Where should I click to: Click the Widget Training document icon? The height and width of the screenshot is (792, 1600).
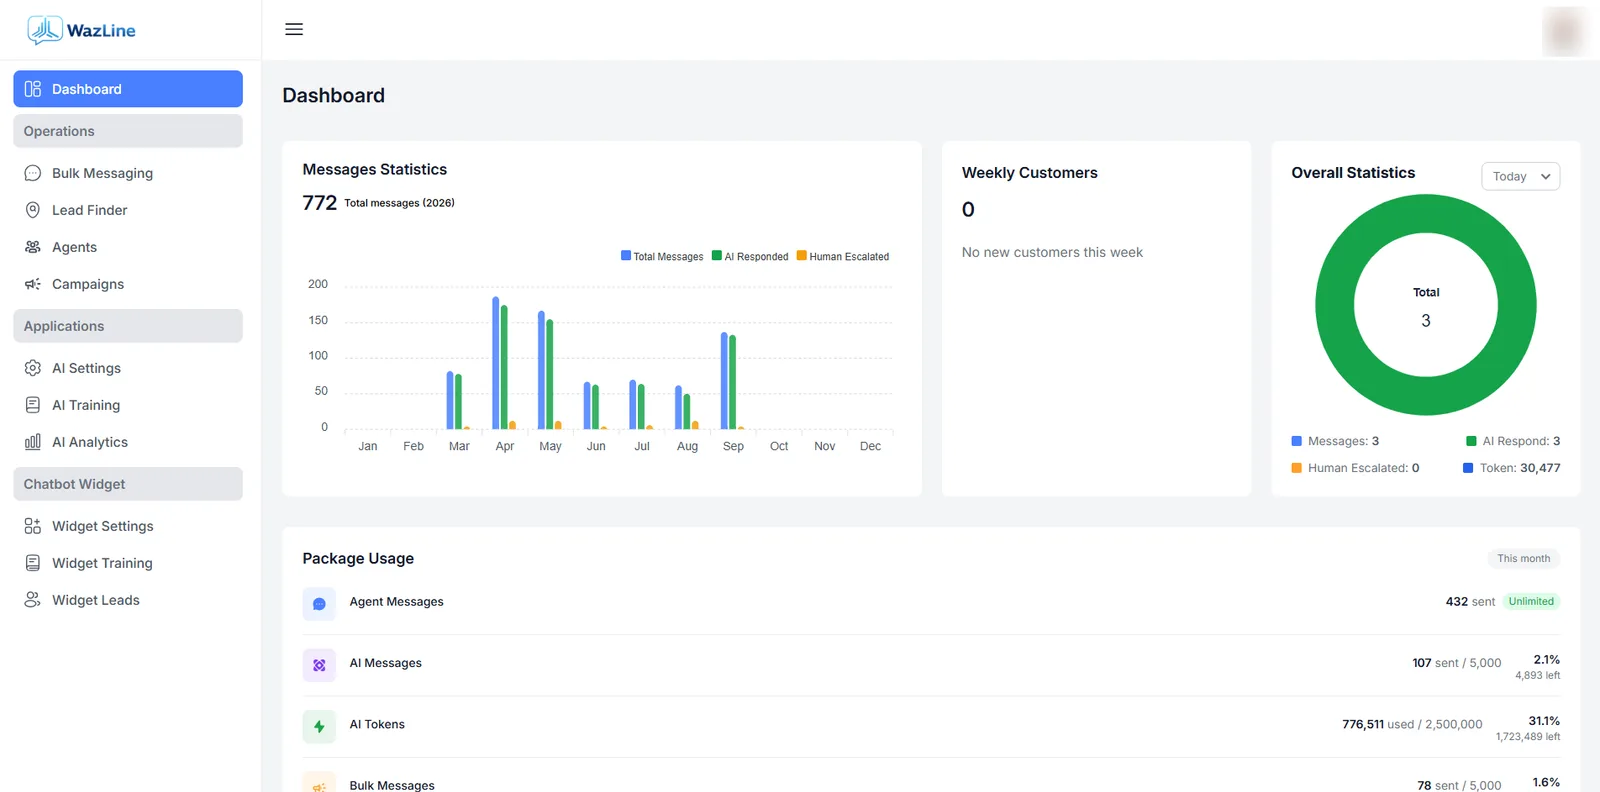pyautogui.click(x=33, y=563)
